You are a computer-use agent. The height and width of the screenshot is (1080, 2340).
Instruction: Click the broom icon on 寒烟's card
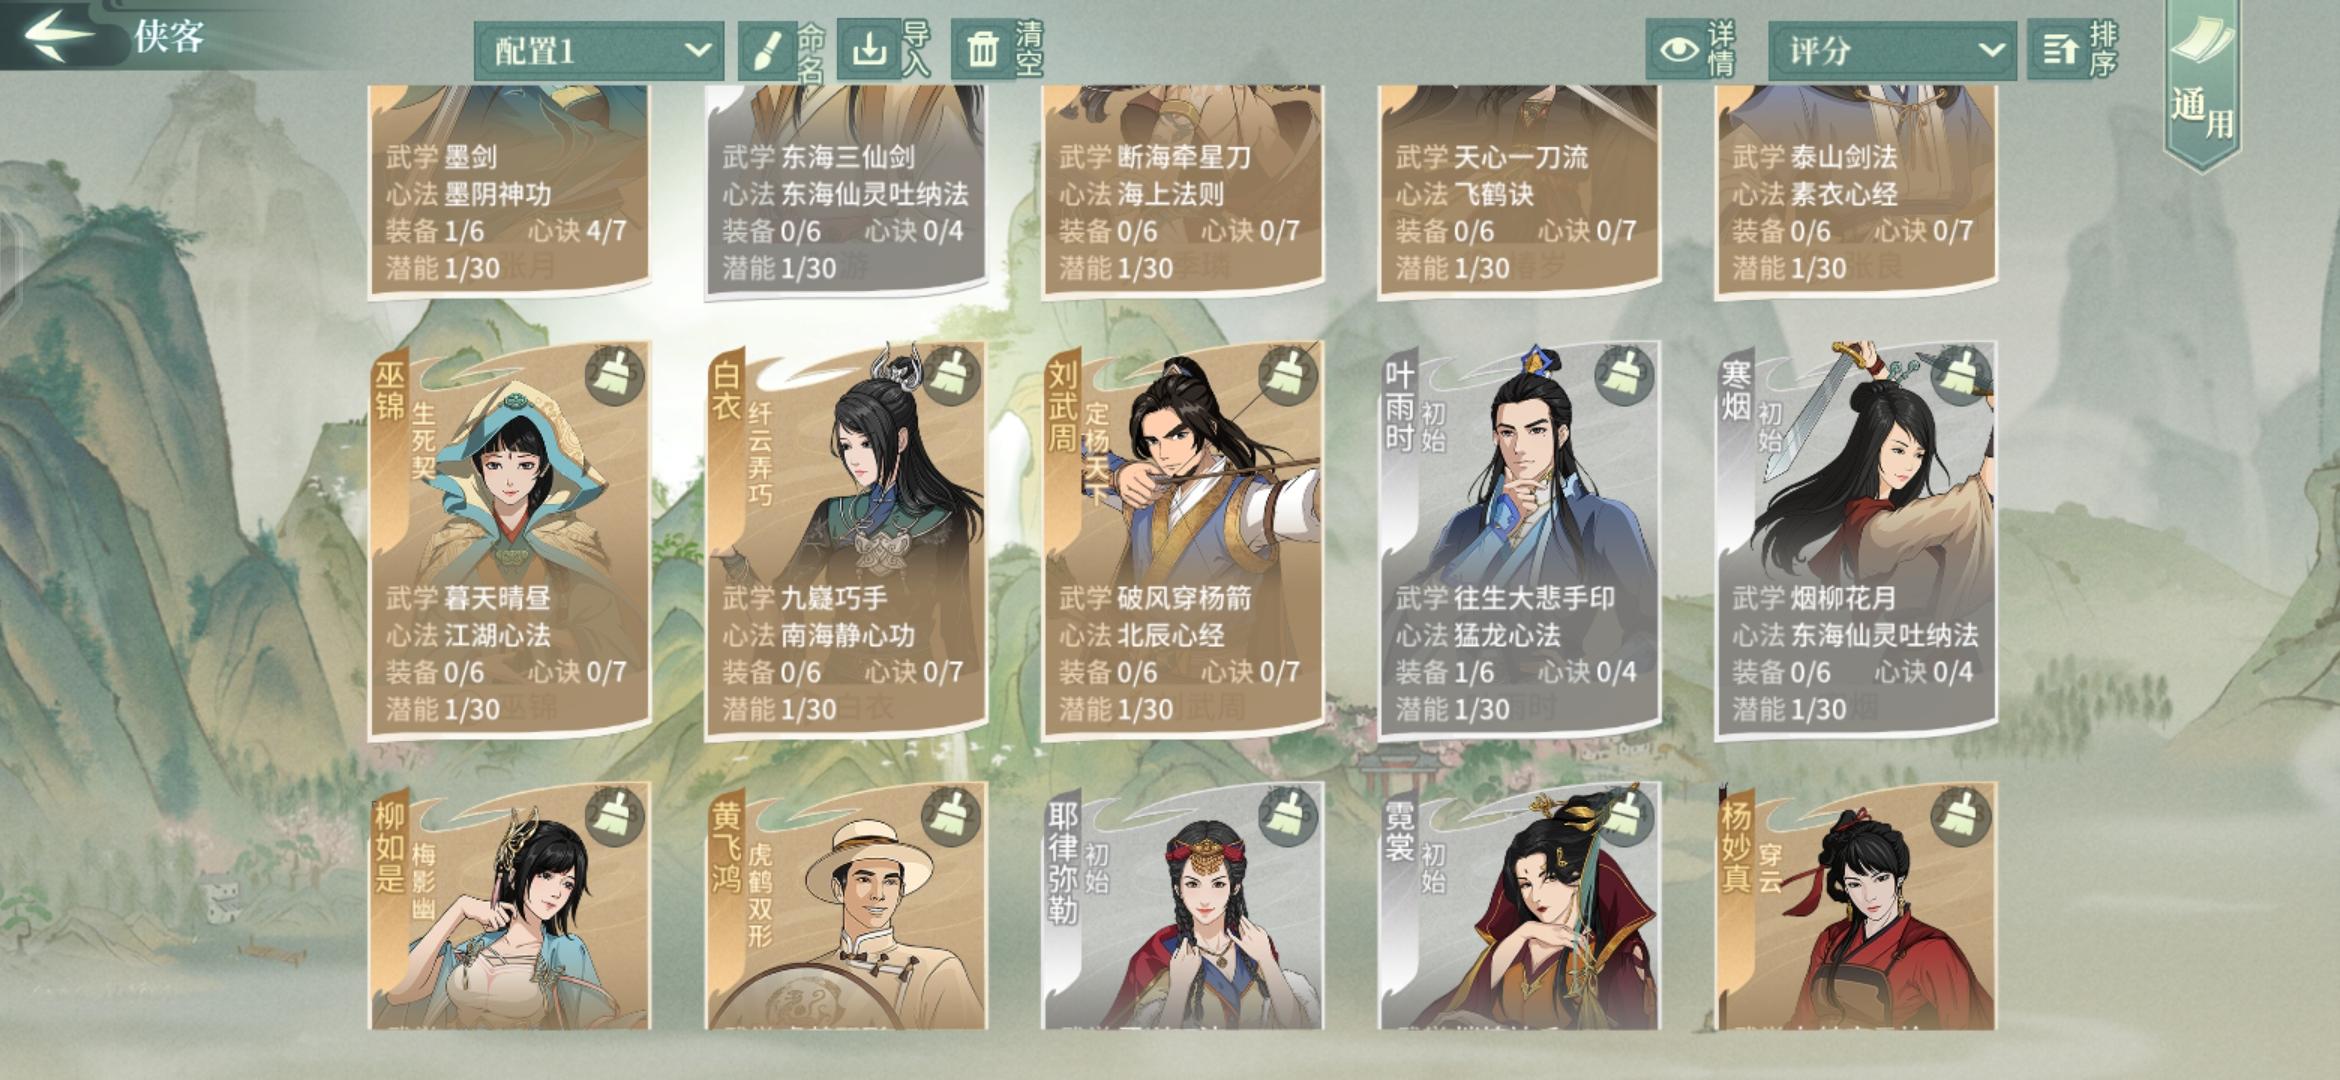point(1961,377)
